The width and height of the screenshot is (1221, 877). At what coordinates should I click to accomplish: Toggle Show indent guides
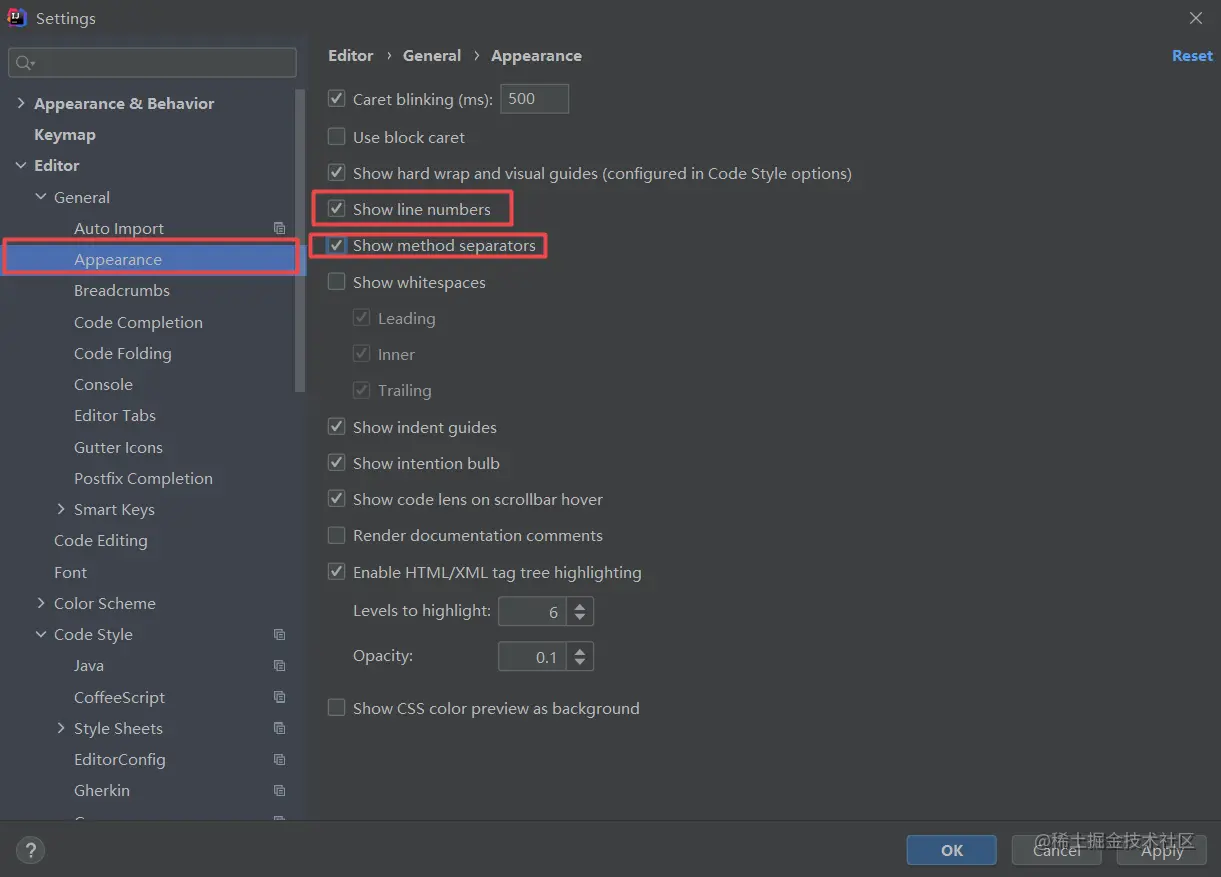click(x=337, y=427)
